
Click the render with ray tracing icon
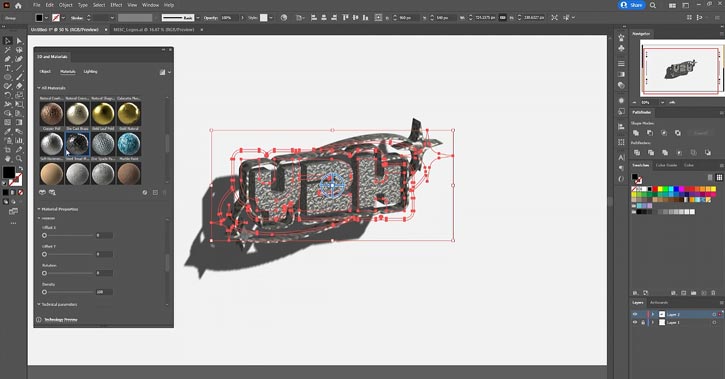click(162, 72)
